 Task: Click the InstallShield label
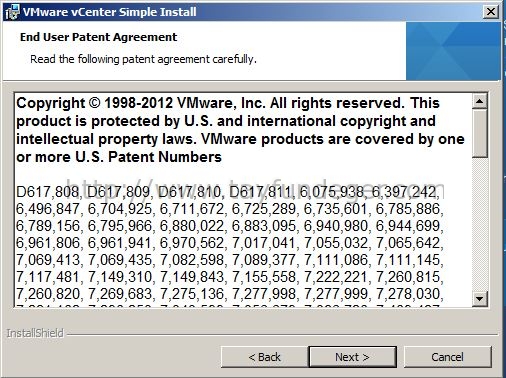coord(35,333)
